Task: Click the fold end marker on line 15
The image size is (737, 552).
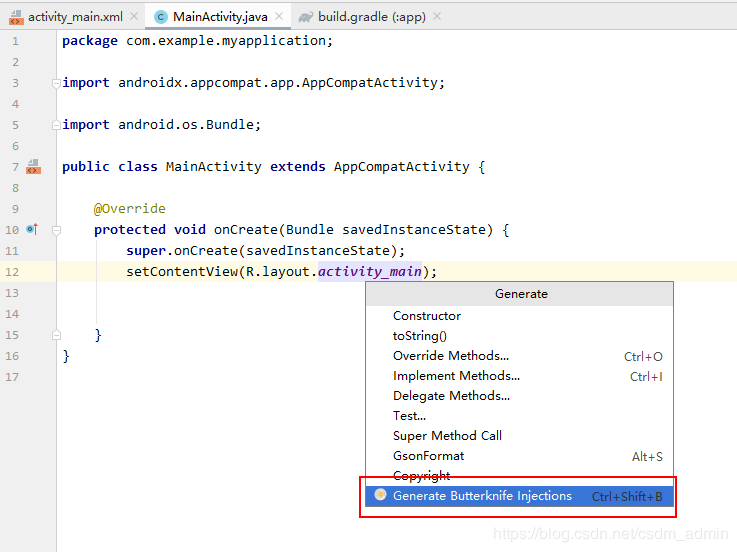Action: 56,335
